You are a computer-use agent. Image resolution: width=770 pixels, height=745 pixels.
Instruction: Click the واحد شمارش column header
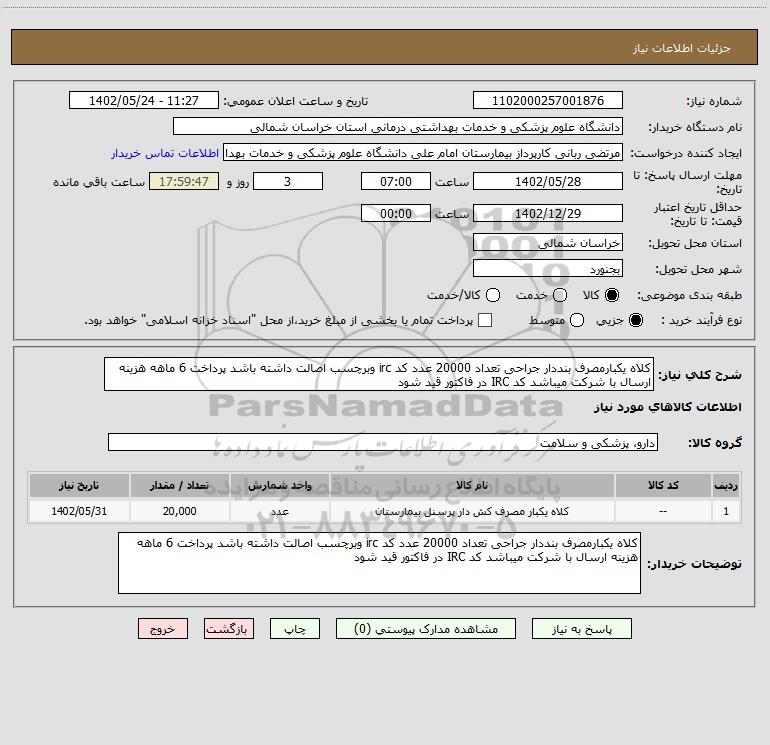279,486
